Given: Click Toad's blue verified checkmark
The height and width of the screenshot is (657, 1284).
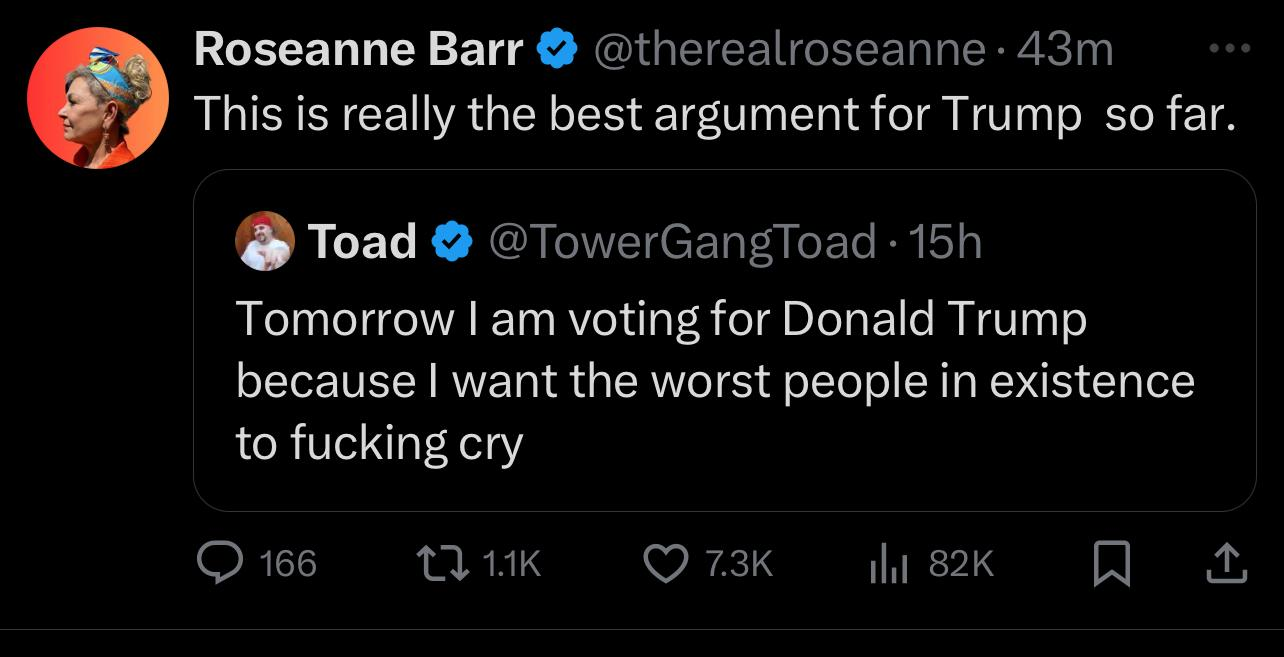Looking at the screenshot, I should pos(452,242).
